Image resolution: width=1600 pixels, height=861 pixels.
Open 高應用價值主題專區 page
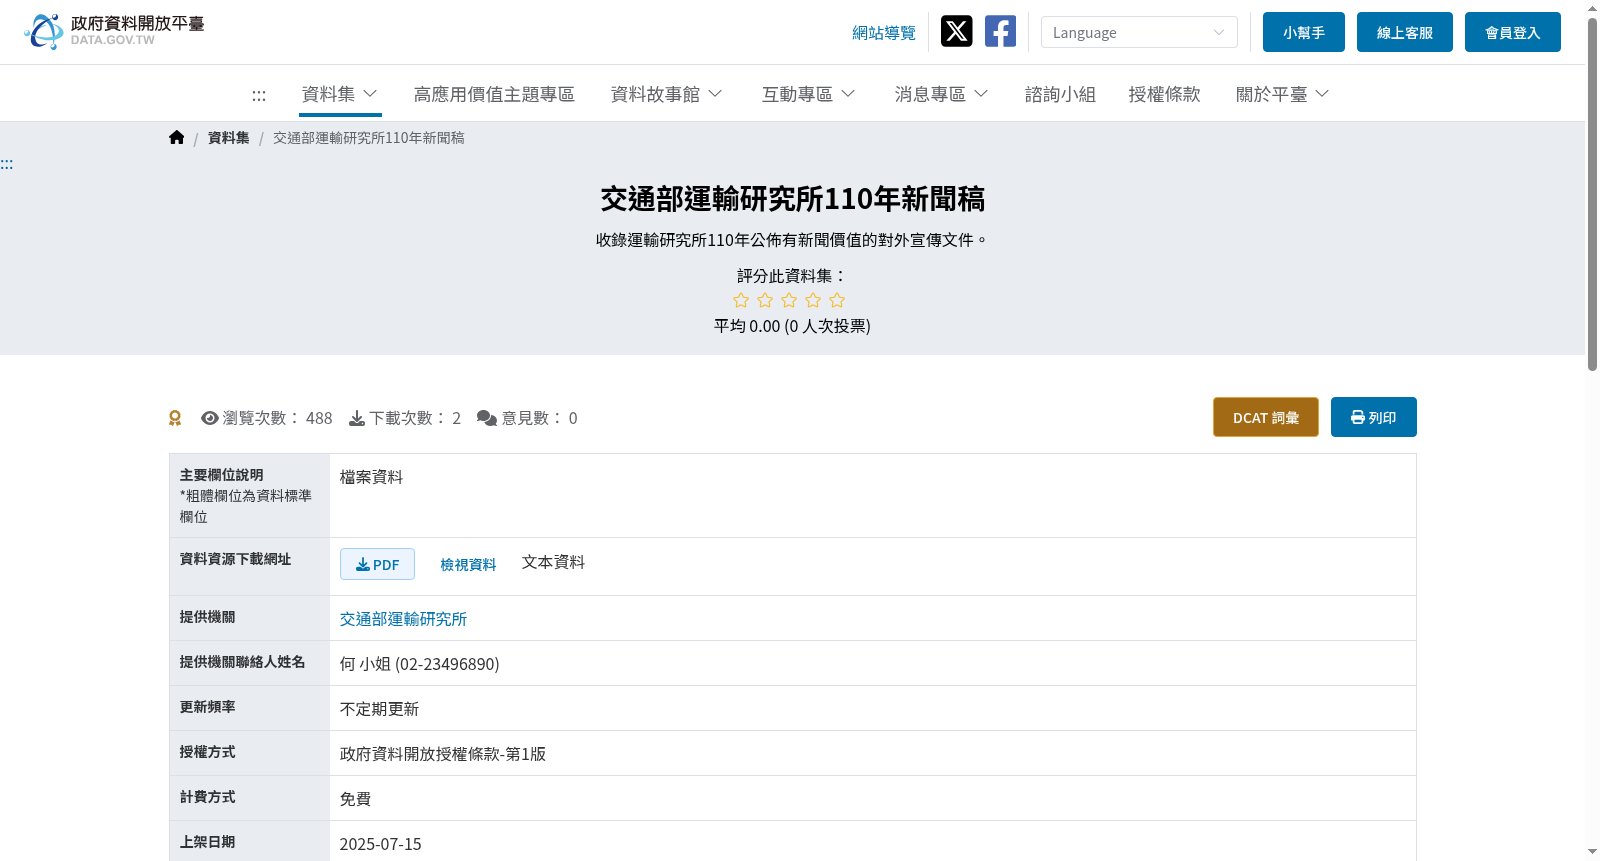(494, 94)
